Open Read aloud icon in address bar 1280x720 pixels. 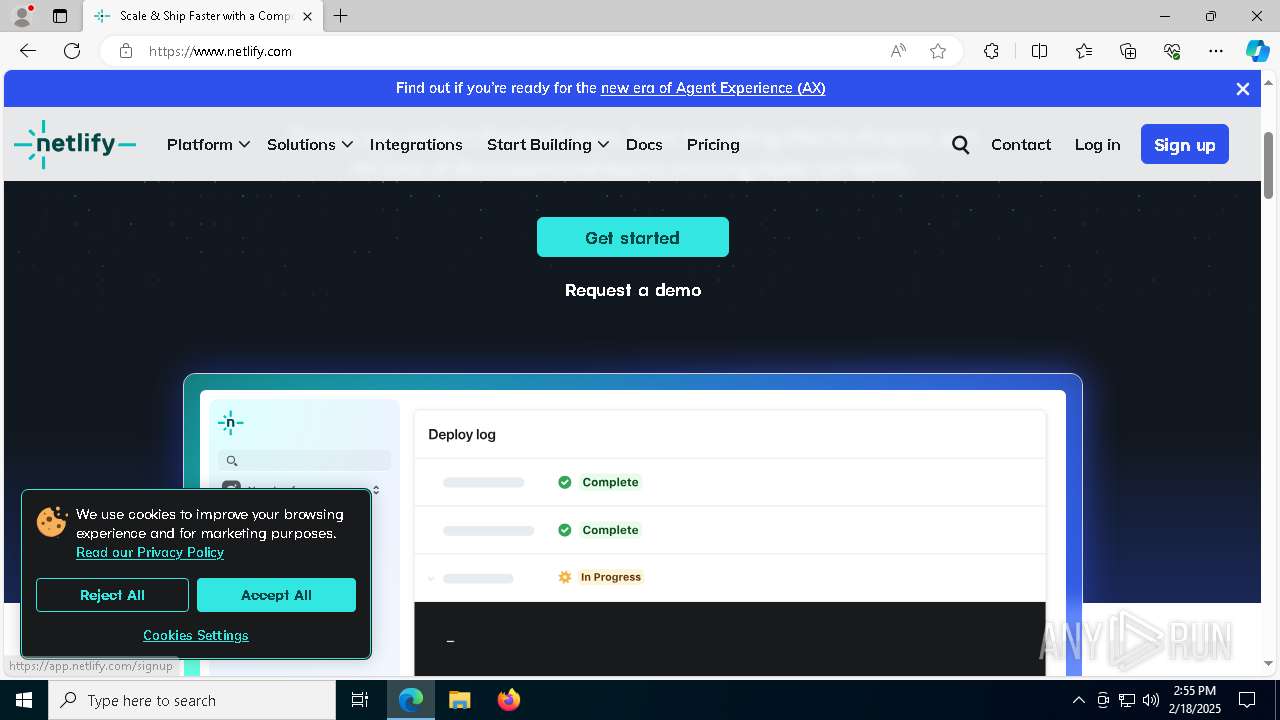tap(898, 51)
